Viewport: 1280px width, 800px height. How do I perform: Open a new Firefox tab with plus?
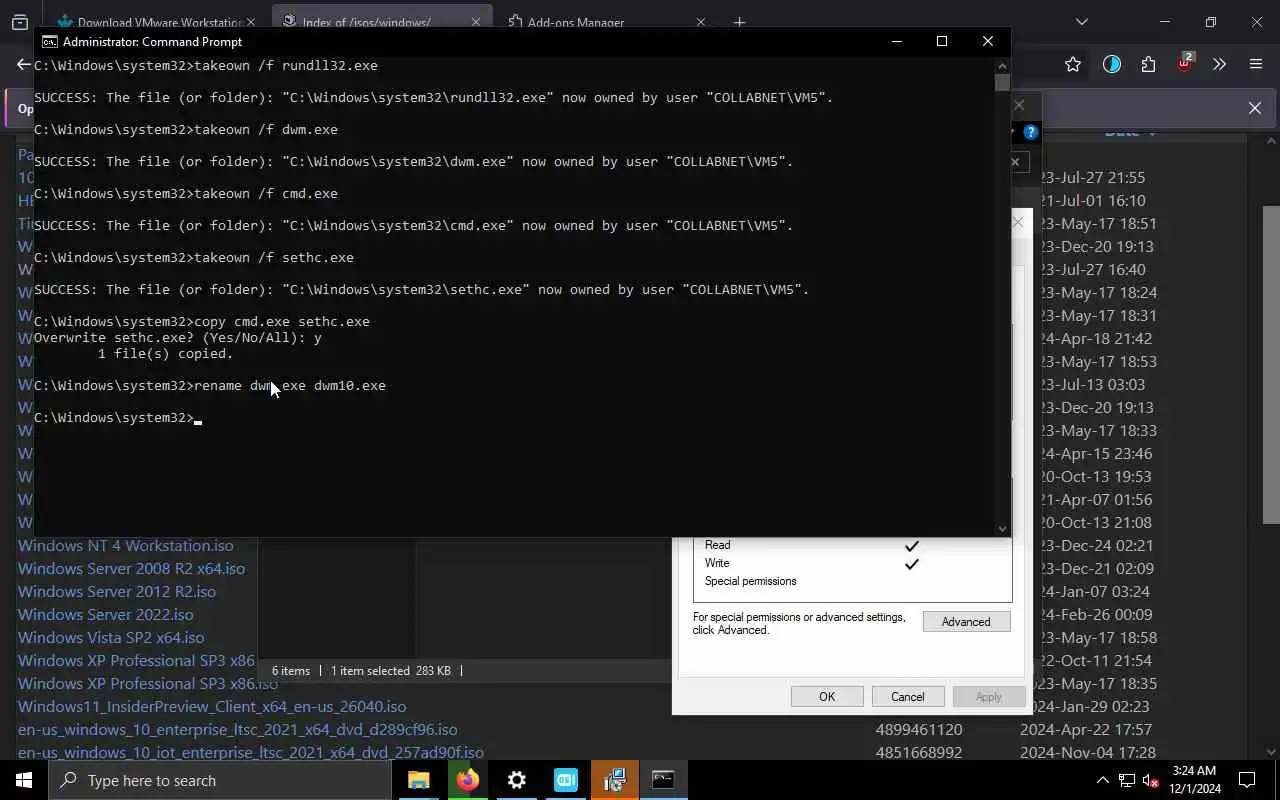tap(739, 22)
